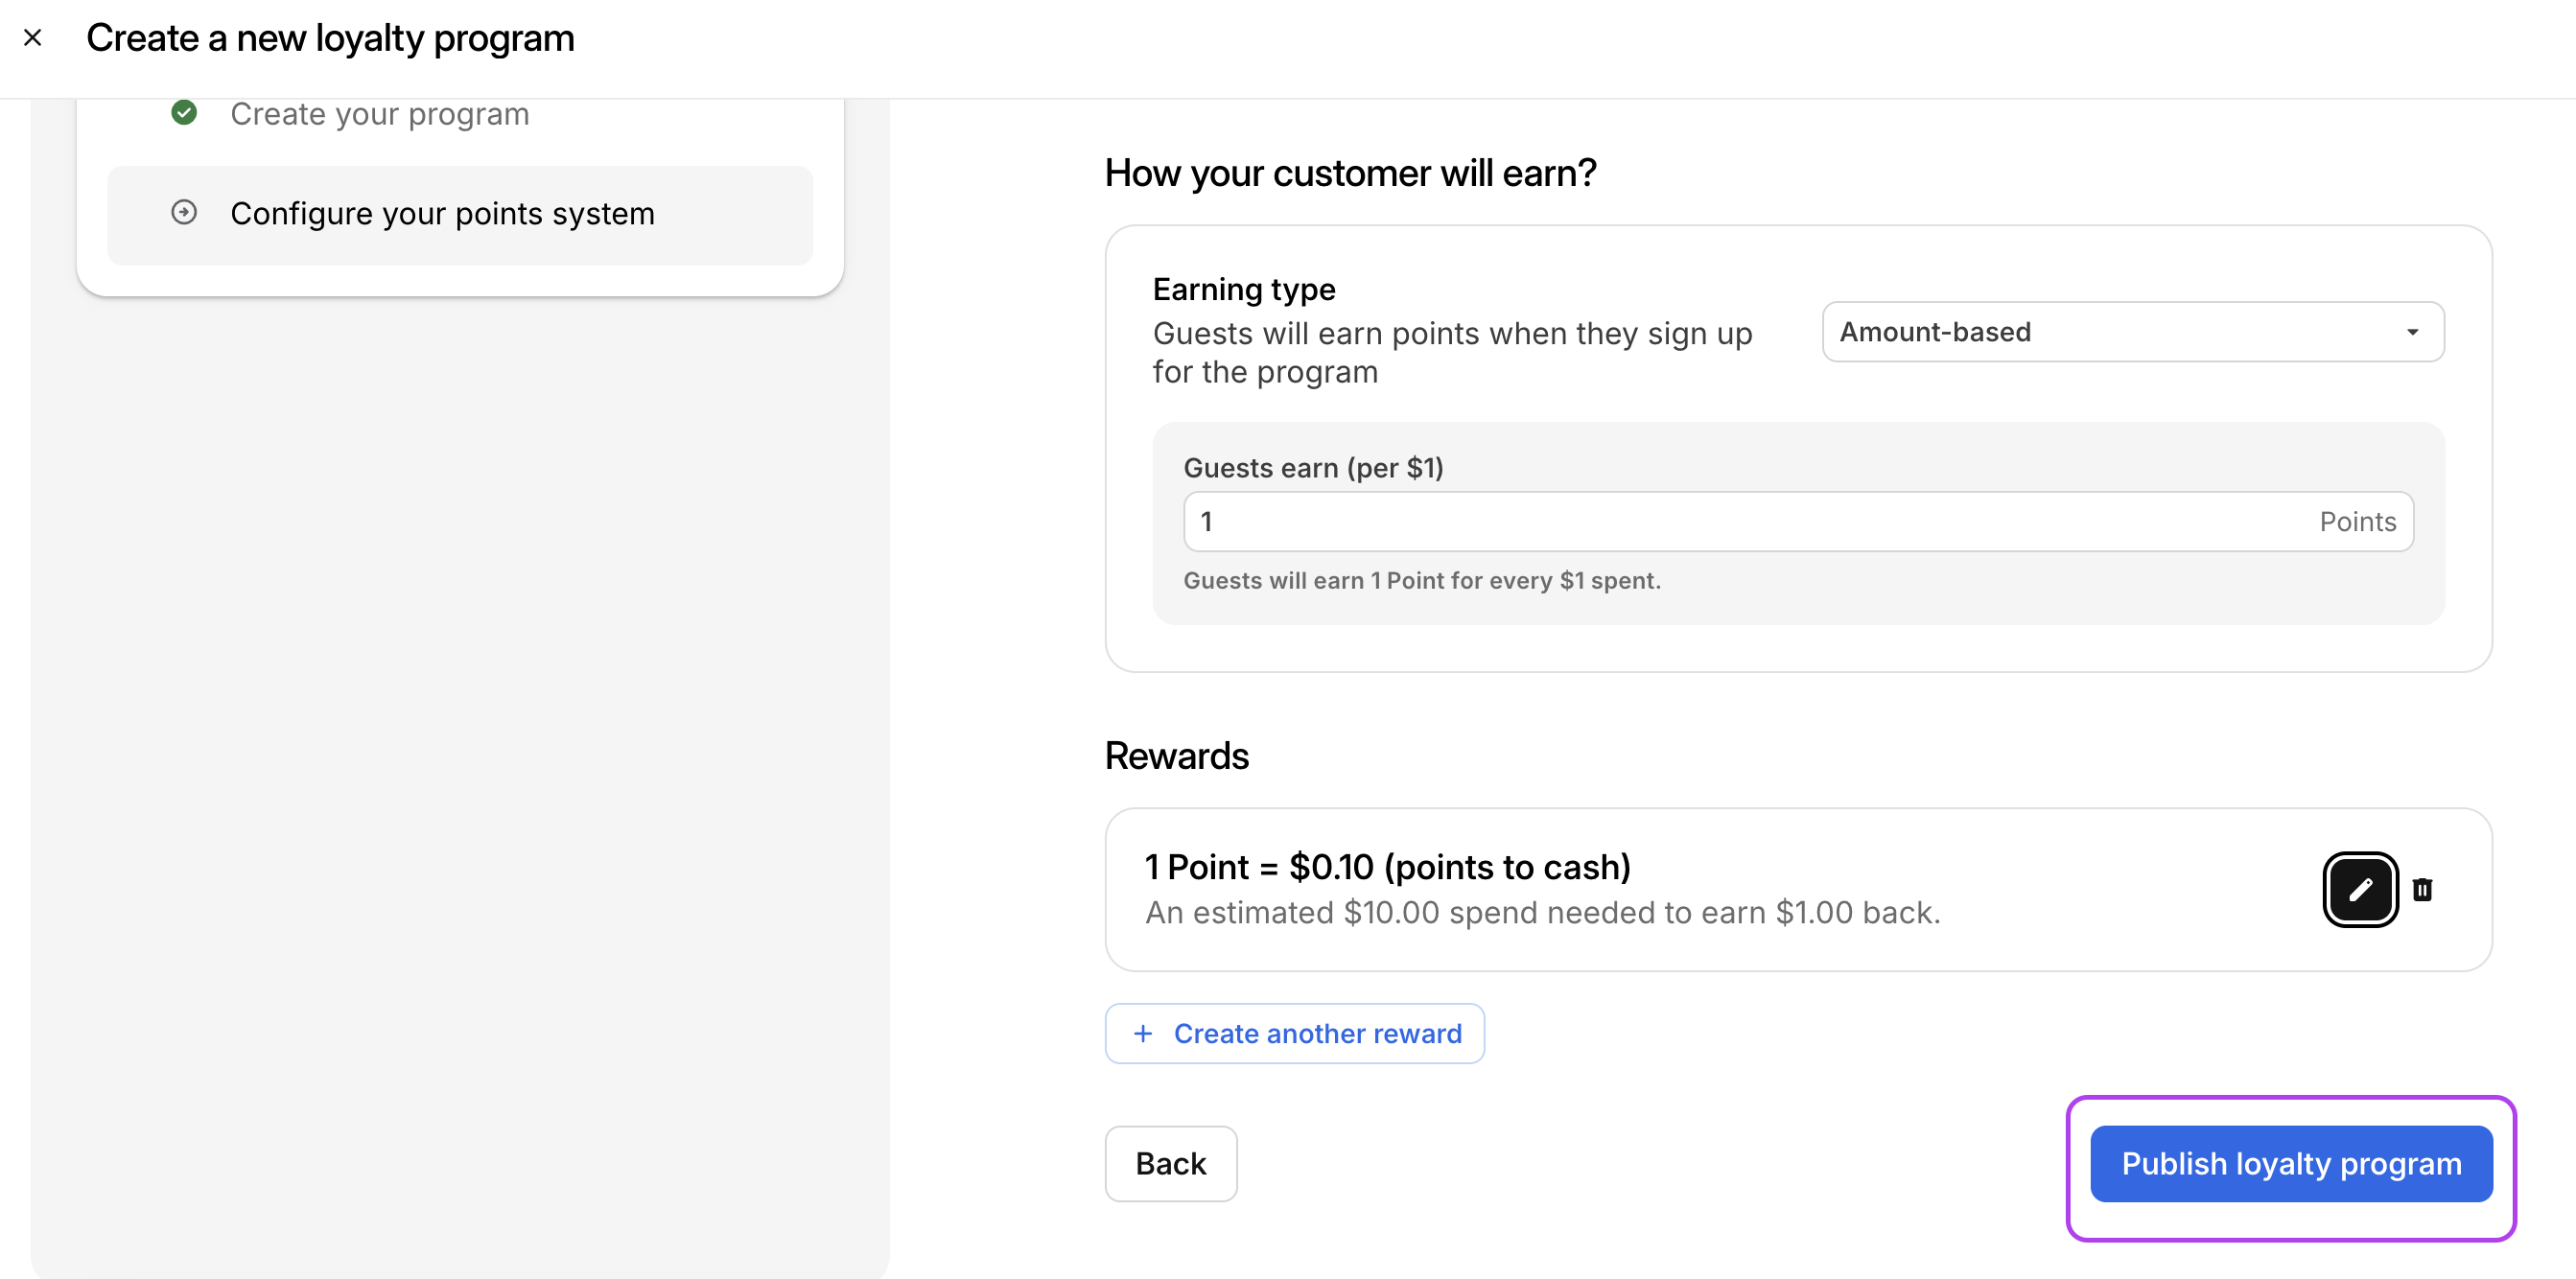The height and width of the screenshot is (1279, 2576).
Task: Publish the loyalty program
Action: click(2290, 1164)
